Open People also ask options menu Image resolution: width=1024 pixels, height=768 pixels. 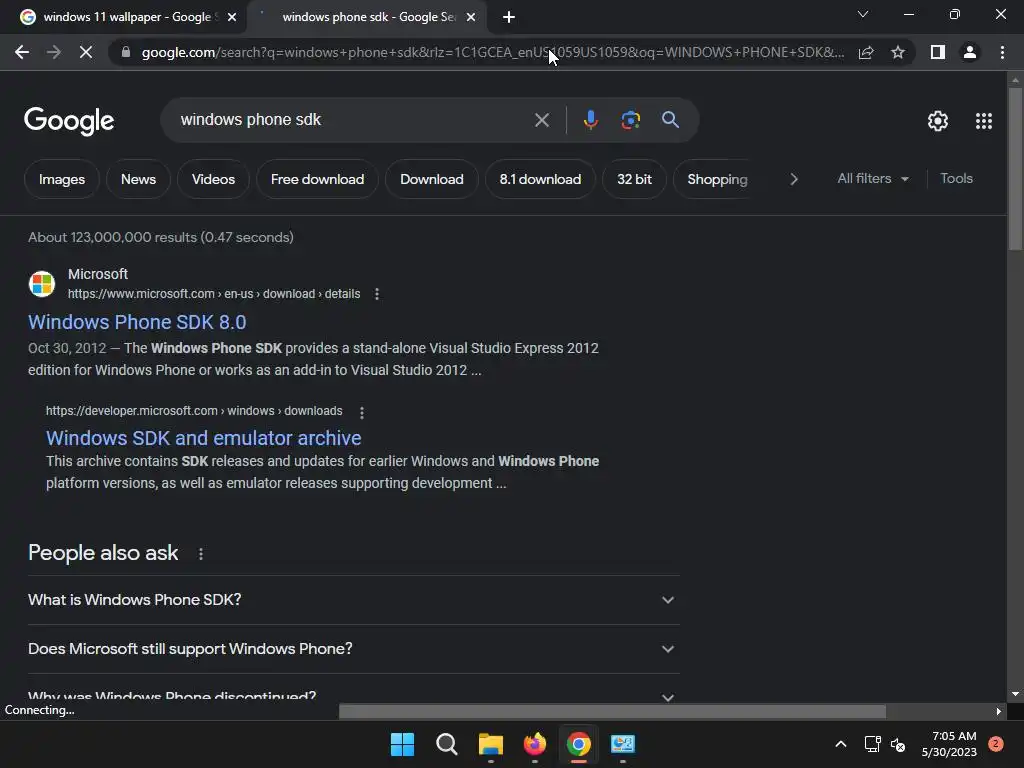[200, 554]
